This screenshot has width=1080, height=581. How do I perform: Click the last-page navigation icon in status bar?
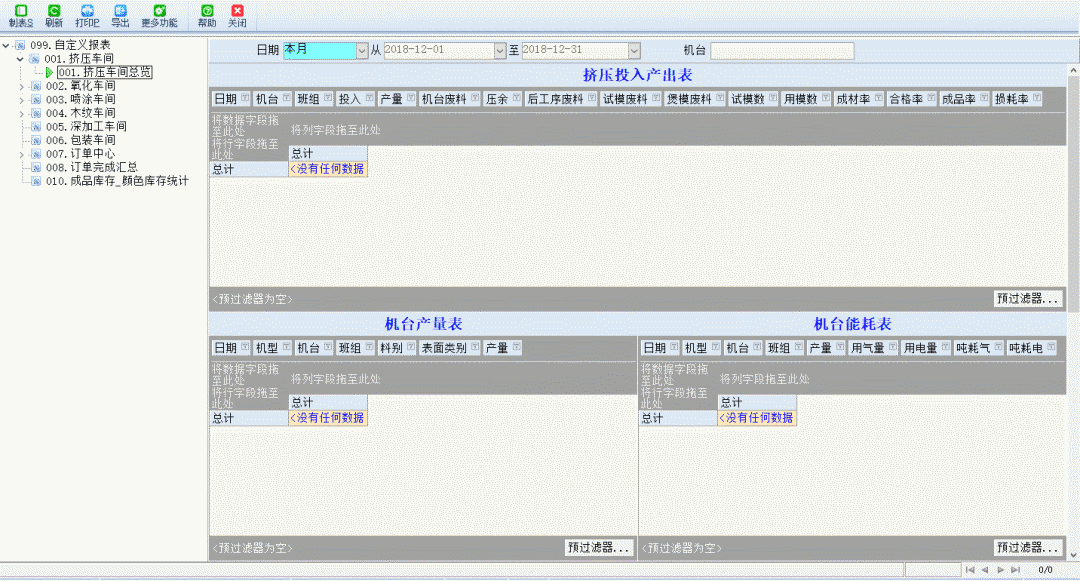pyautogui.click(x=1016, y=570)
